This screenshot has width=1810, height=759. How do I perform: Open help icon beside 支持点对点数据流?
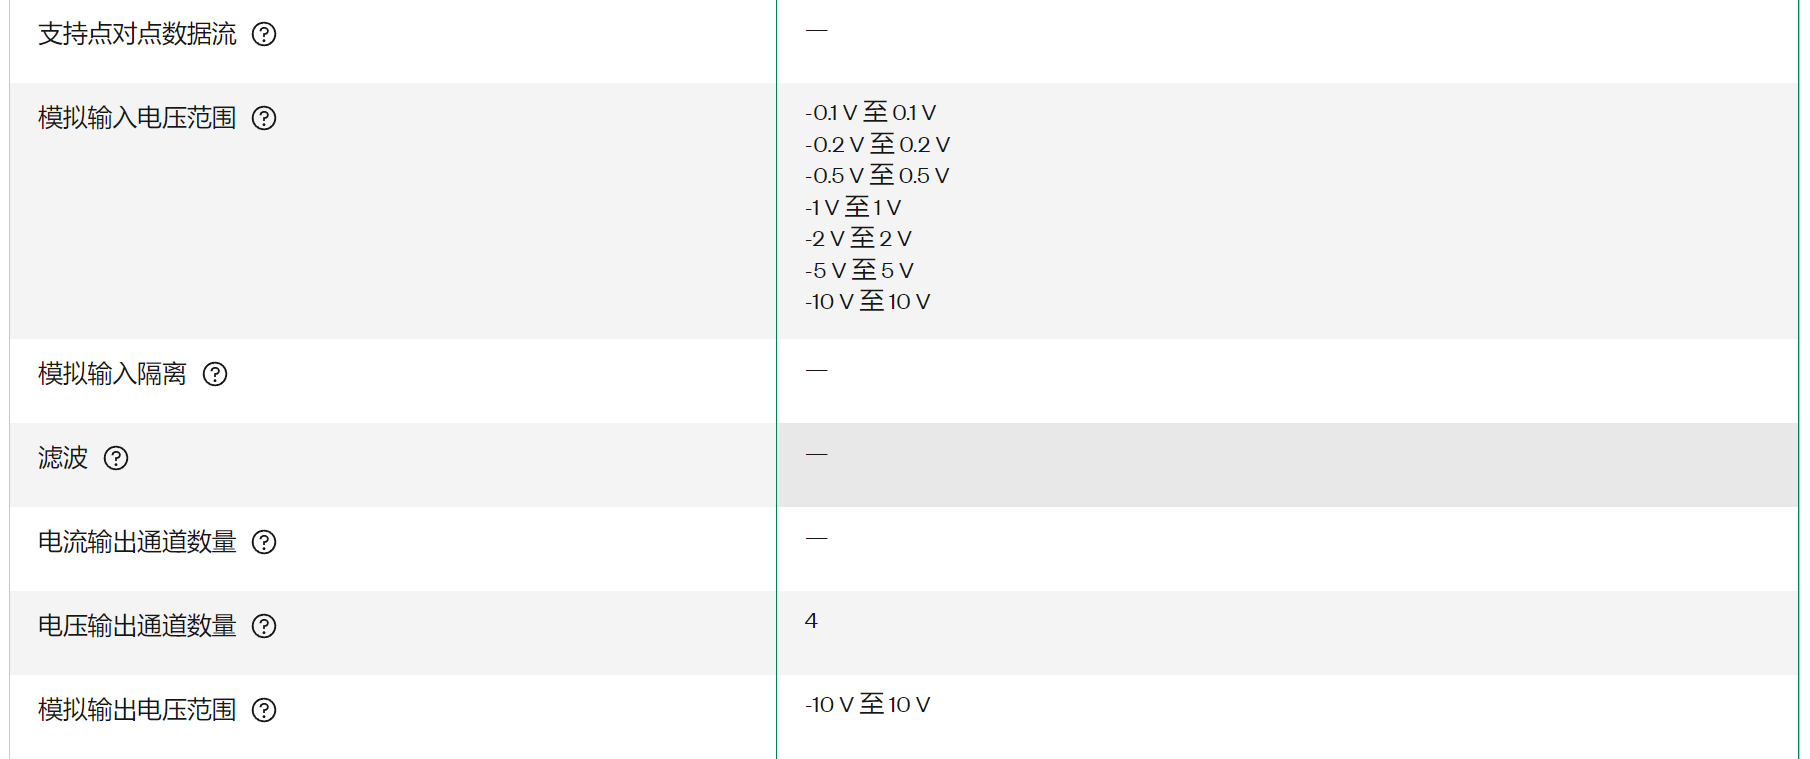264,34
